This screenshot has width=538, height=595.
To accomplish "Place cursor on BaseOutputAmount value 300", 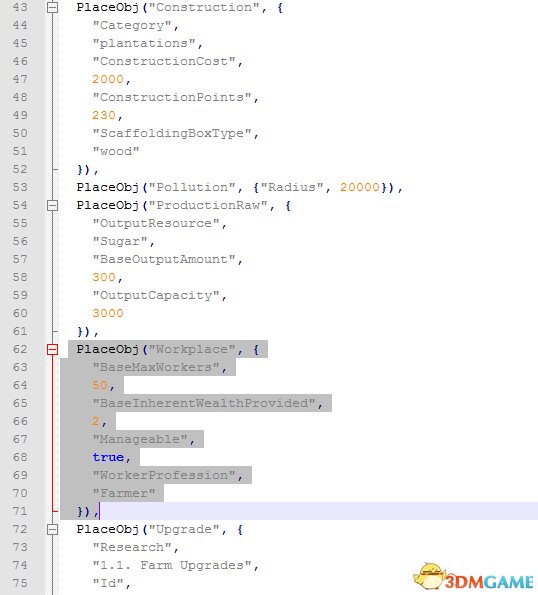I will click(104, 277).
